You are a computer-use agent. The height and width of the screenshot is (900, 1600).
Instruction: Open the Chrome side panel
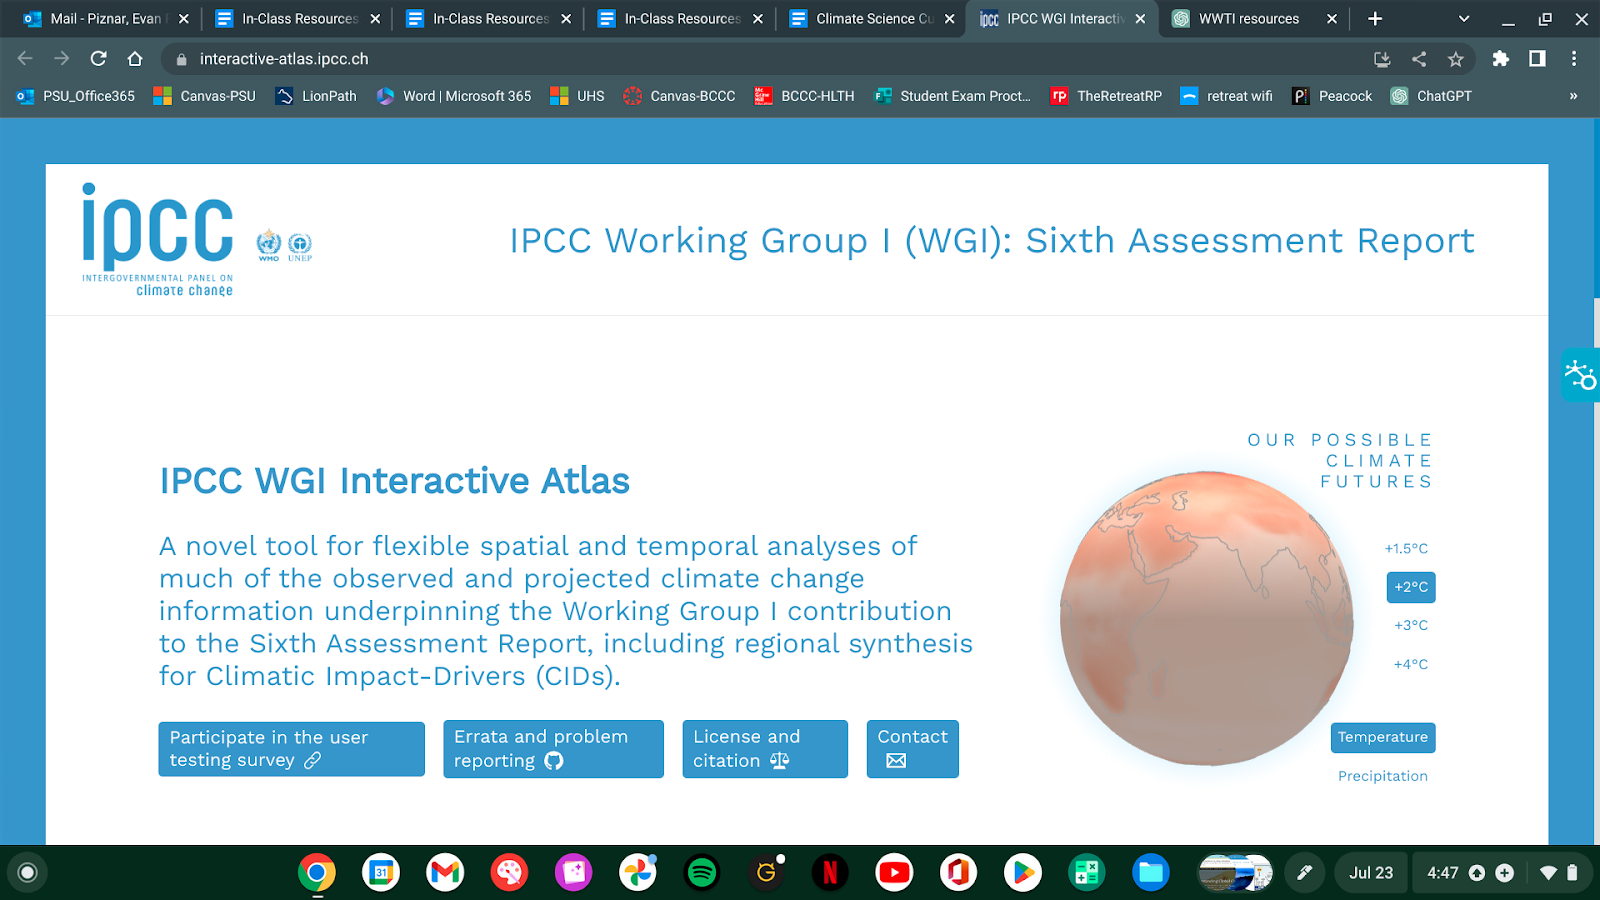[x=1537, y=59]
